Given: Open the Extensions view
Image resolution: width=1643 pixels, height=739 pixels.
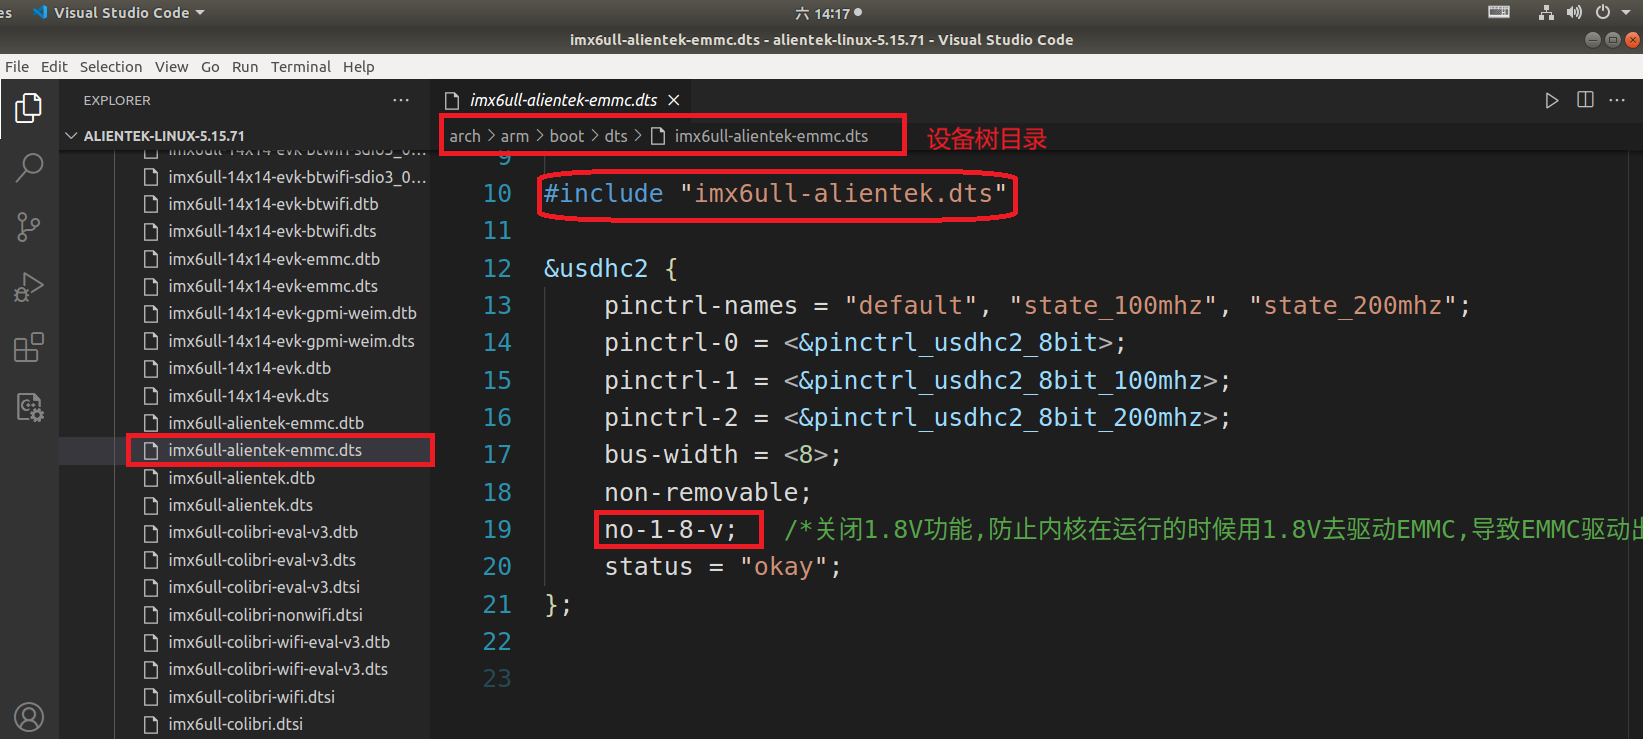Looking at the screenshot, I should tap(29, 347).
